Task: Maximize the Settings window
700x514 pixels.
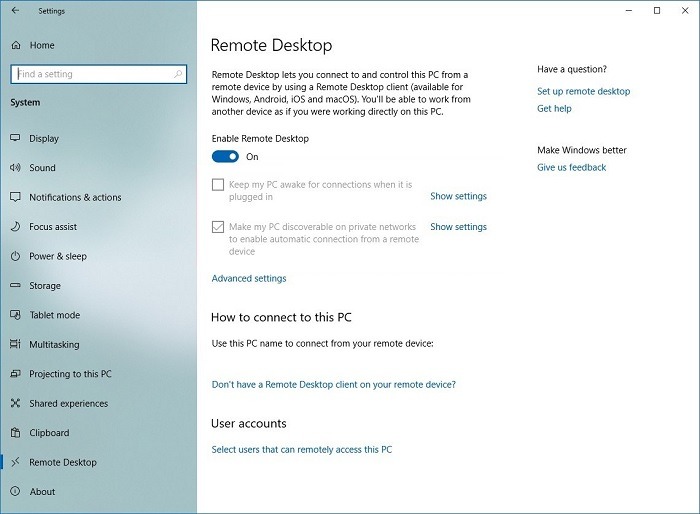Action: (x=657, y=11)
